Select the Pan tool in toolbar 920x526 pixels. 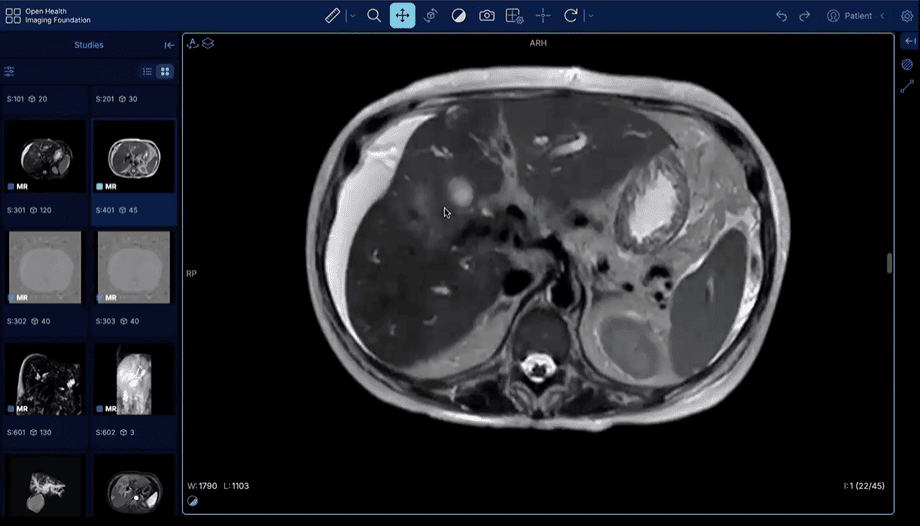(402, 16)
